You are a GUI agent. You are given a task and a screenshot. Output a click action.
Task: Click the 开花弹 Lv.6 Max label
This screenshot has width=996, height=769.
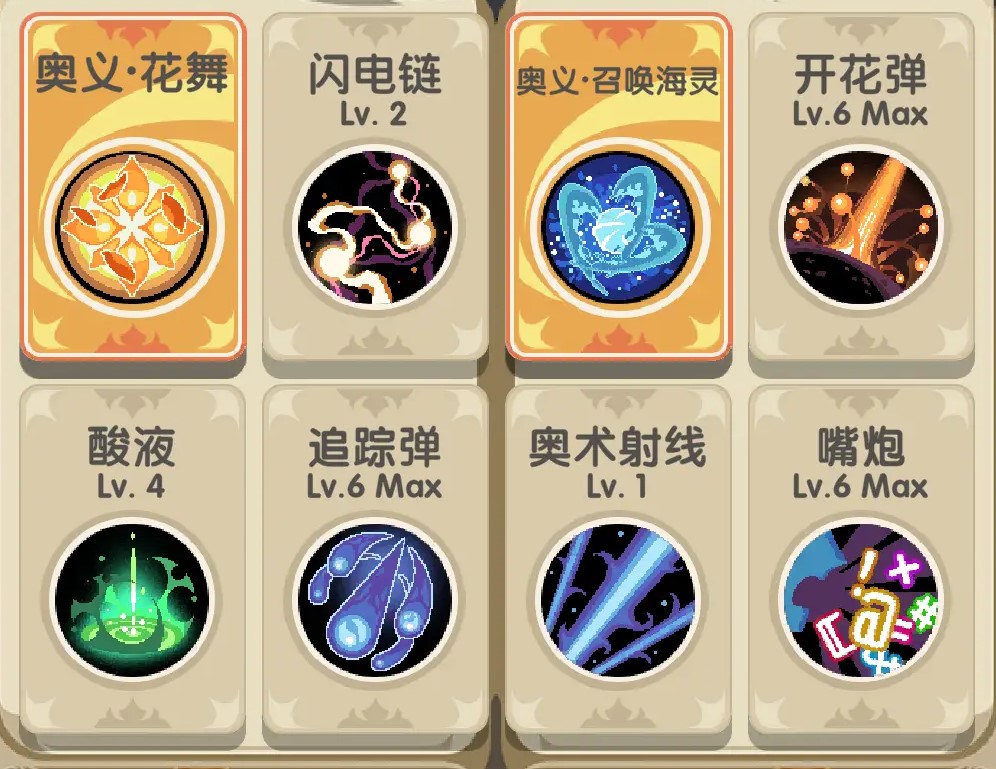pos(861,114)
